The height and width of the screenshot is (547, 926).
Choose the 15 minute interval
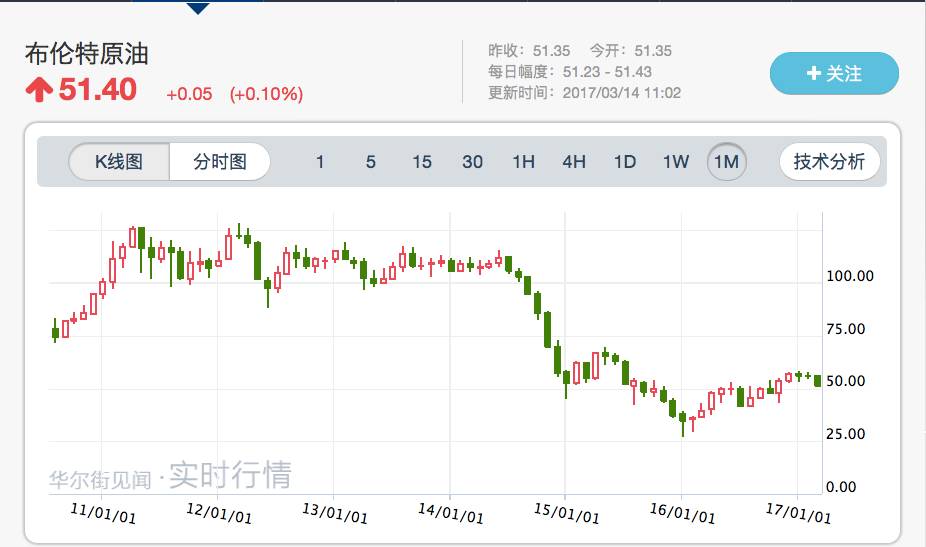(422, 161)
